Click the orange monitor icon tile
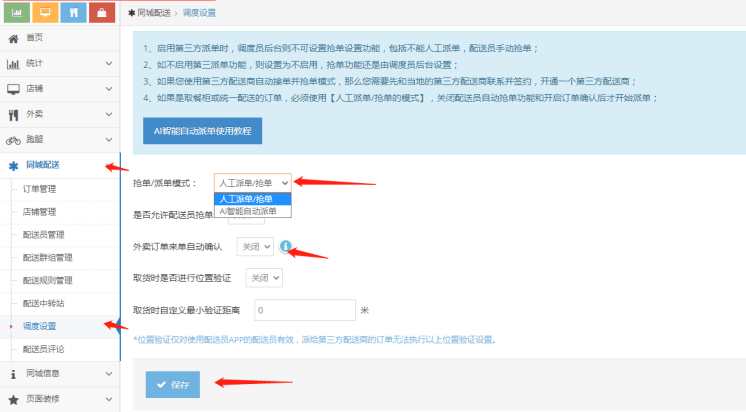The height and width of the screenshot is (412, 746). coord(45,12)
